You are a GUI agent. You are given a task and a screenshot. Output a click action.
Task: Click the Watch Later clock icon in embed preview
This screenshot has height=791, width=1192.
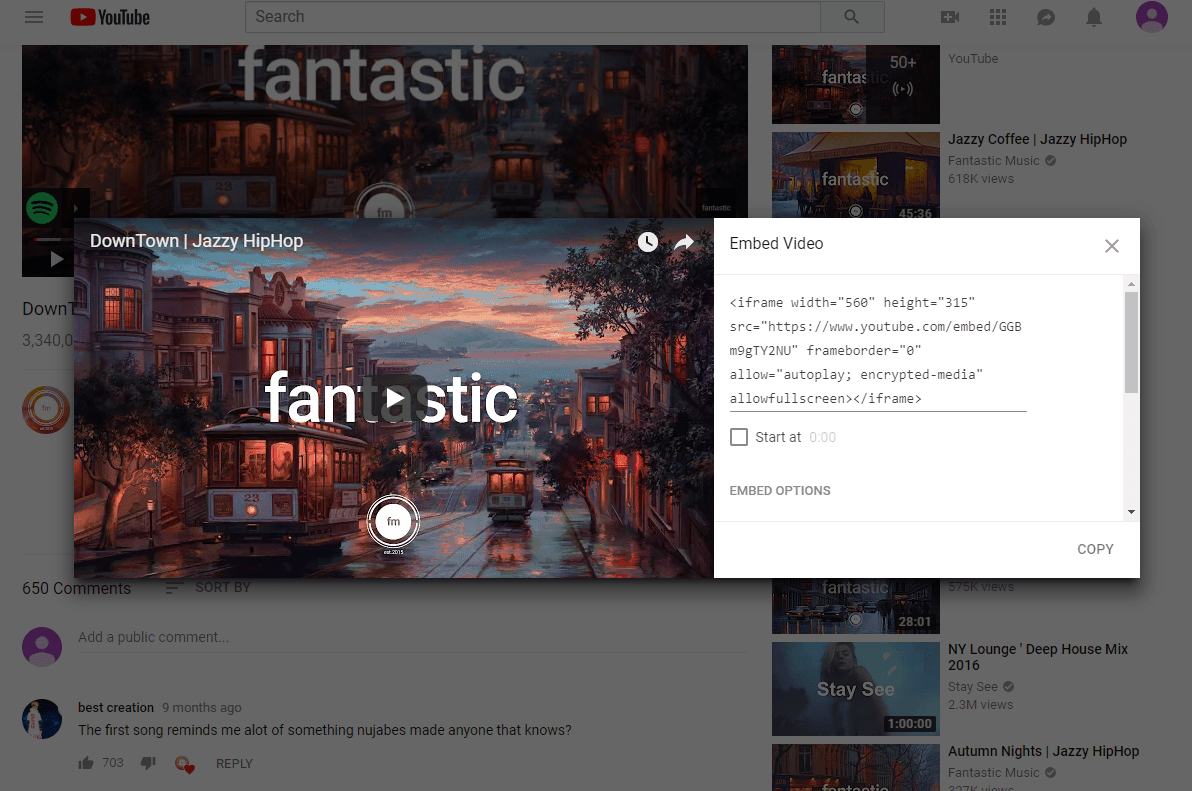[648, 242]
